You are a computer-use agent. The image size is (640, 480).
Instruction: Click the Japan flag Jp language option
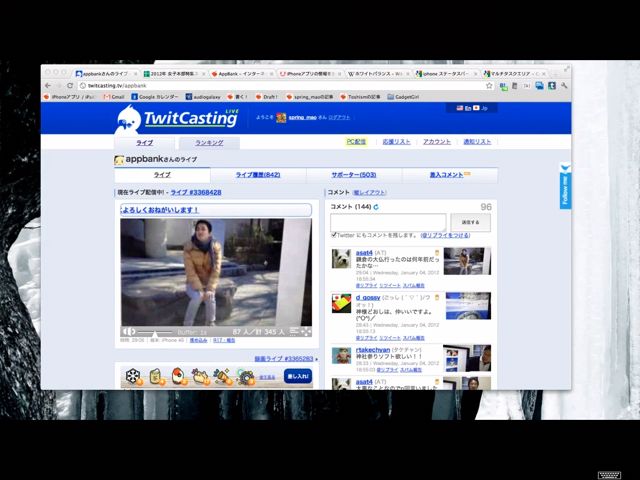[480, 108]
